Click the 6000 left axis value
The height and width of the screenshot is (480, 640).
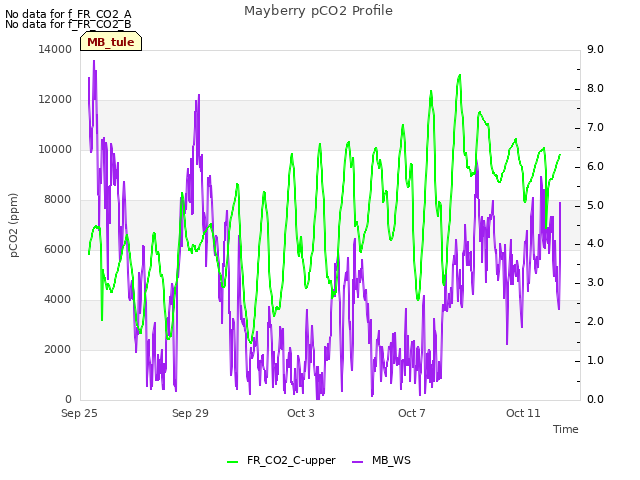(58, 249)
